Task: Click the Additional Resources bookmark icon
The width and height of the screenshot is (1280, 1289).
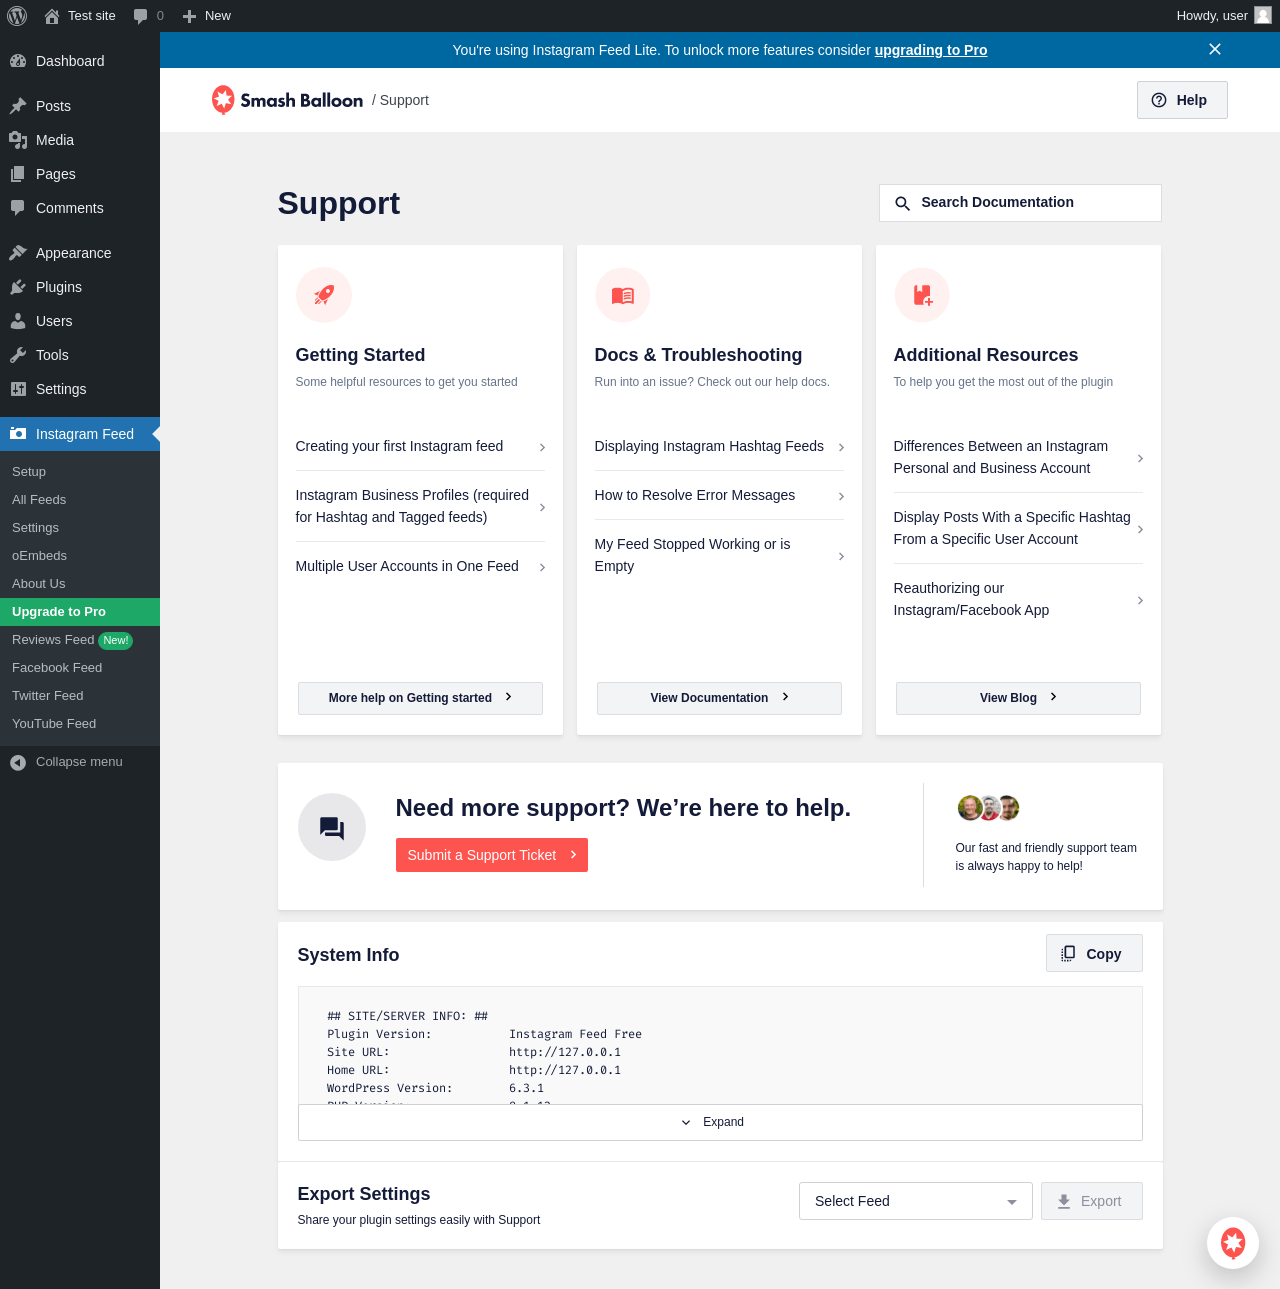Action: click(922, 295)
